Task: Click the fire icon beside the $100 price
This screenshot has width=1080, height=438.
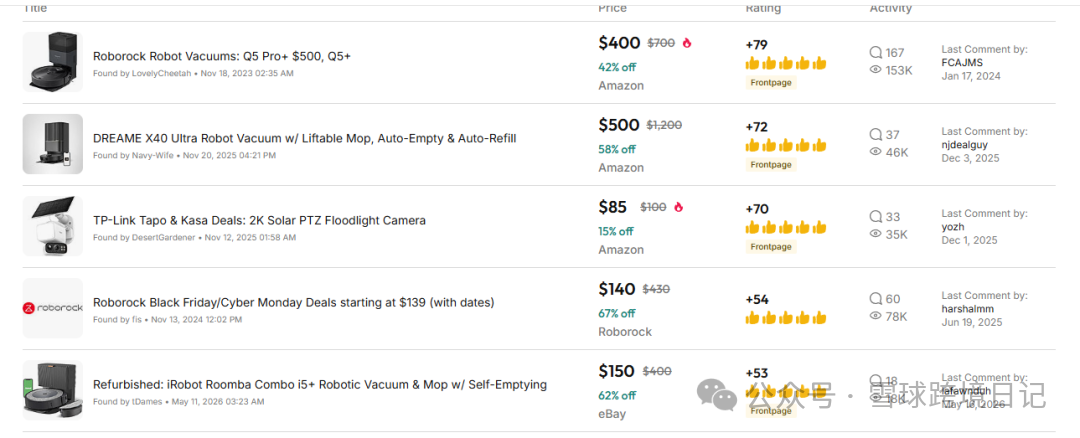Action: pos(678,207)
